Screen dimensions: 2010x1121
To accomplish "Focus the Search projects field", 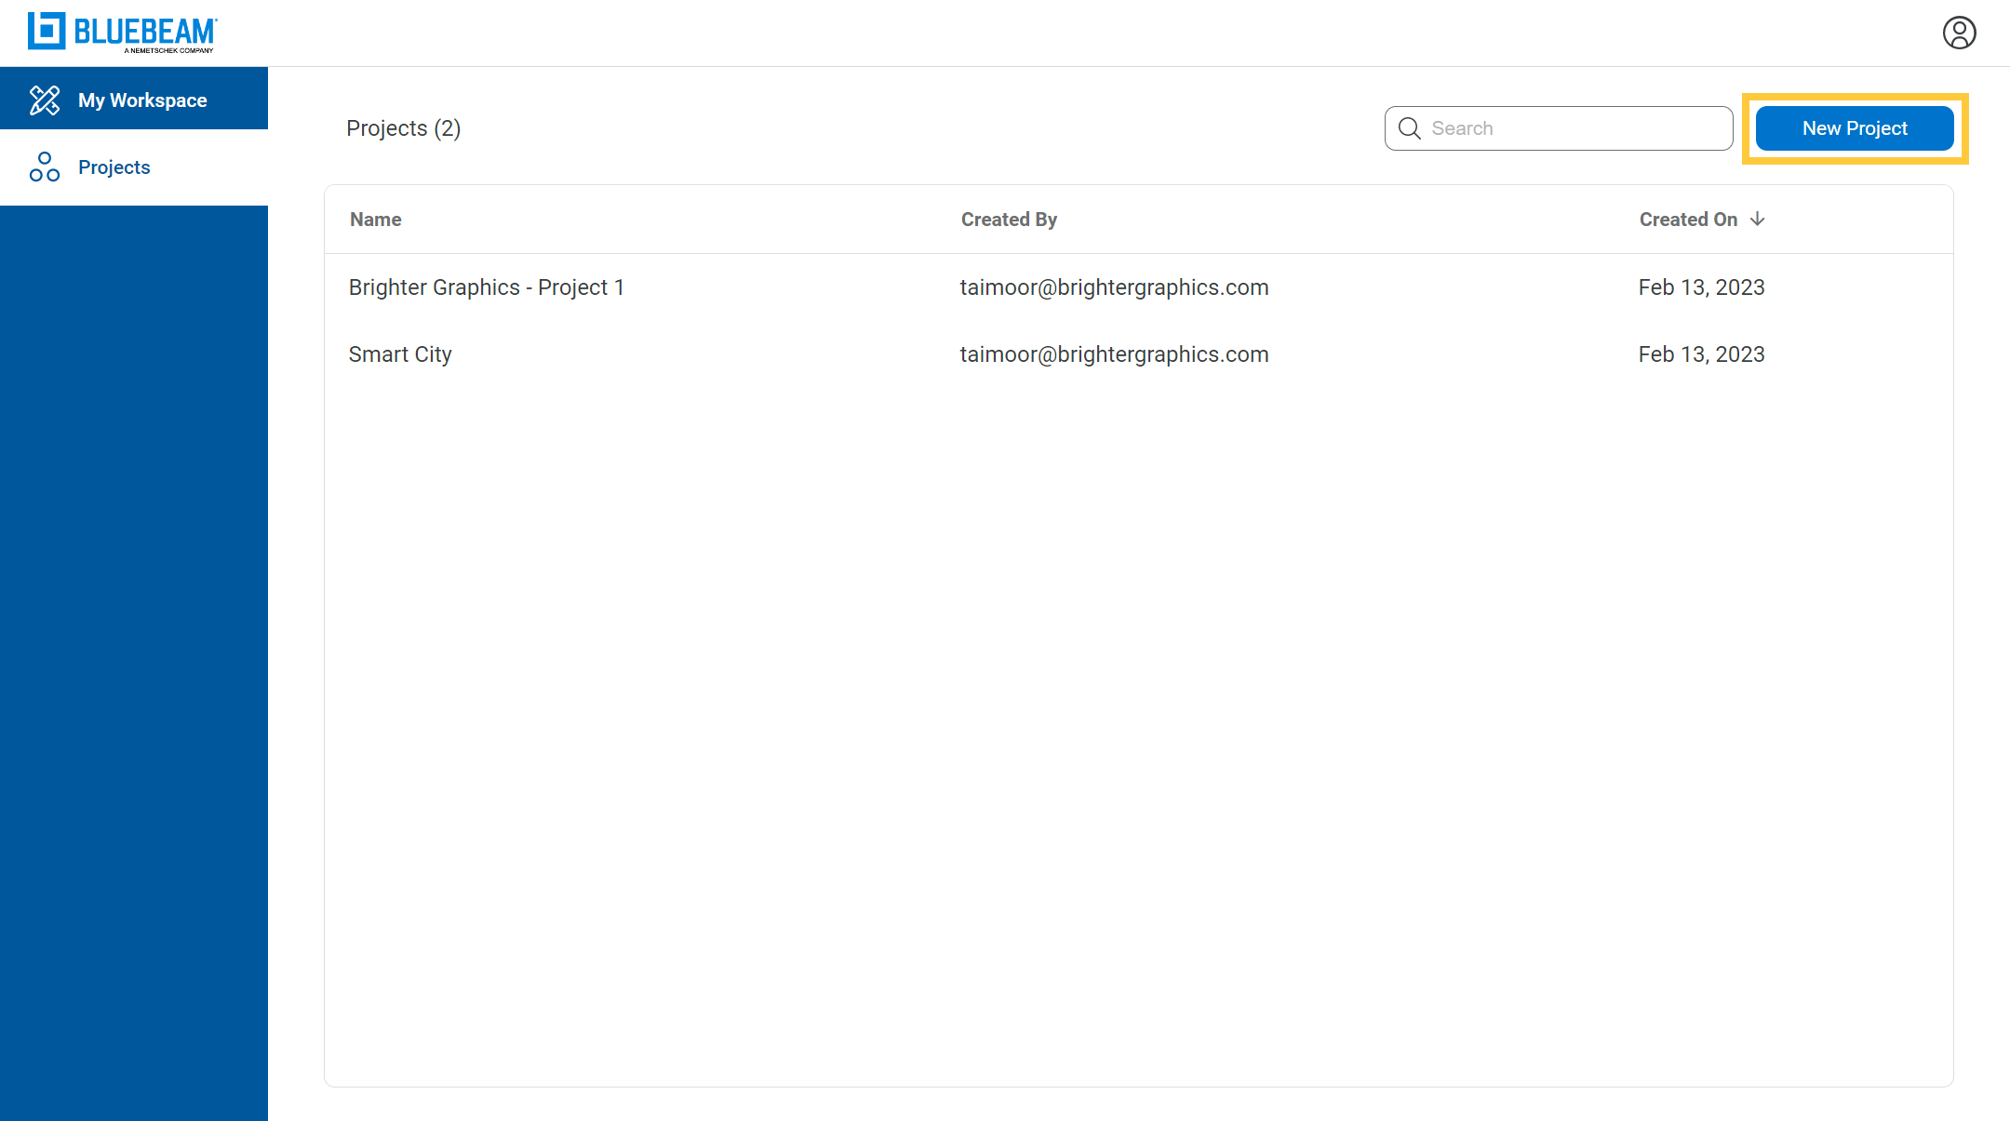I will pyautogui.click(x=1575, y=128).
